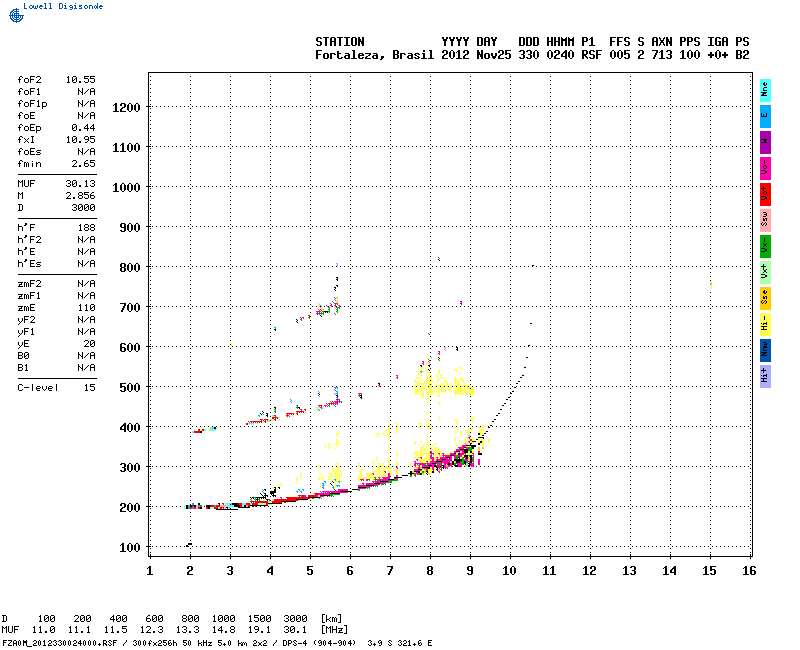Click the Lowell Digisonde globe logo
Viewport: 800px width, 650px height.
(16, 15)
